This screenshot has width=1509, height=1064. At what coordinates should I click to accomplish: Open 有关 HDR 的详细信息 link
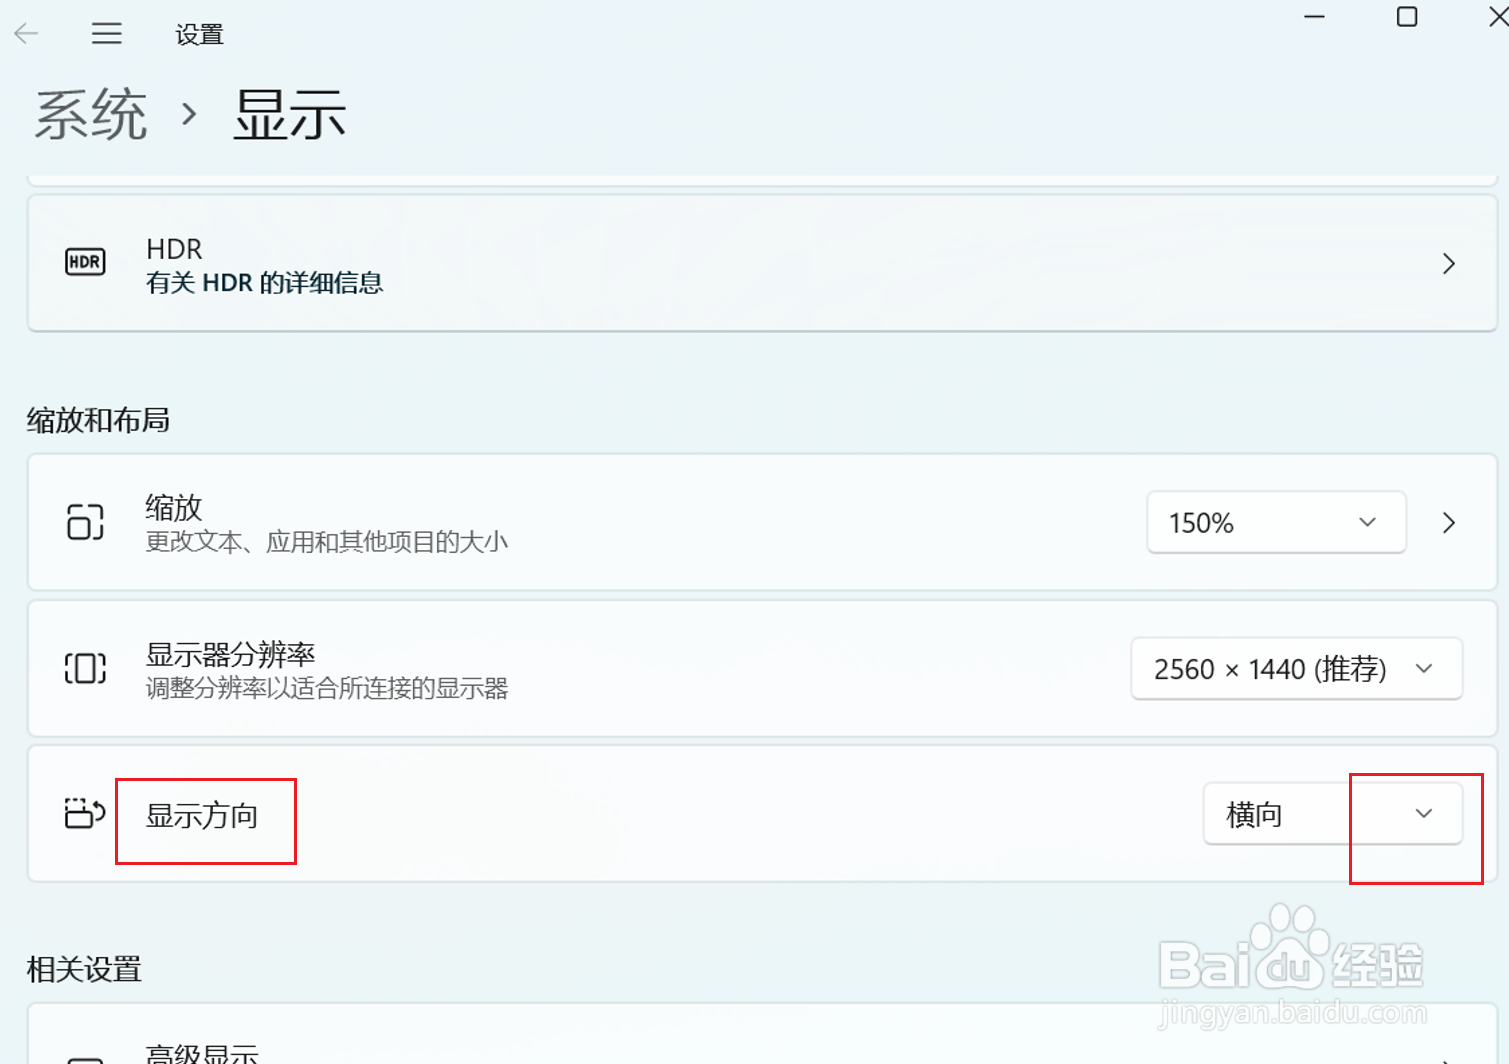coord(265,282)
